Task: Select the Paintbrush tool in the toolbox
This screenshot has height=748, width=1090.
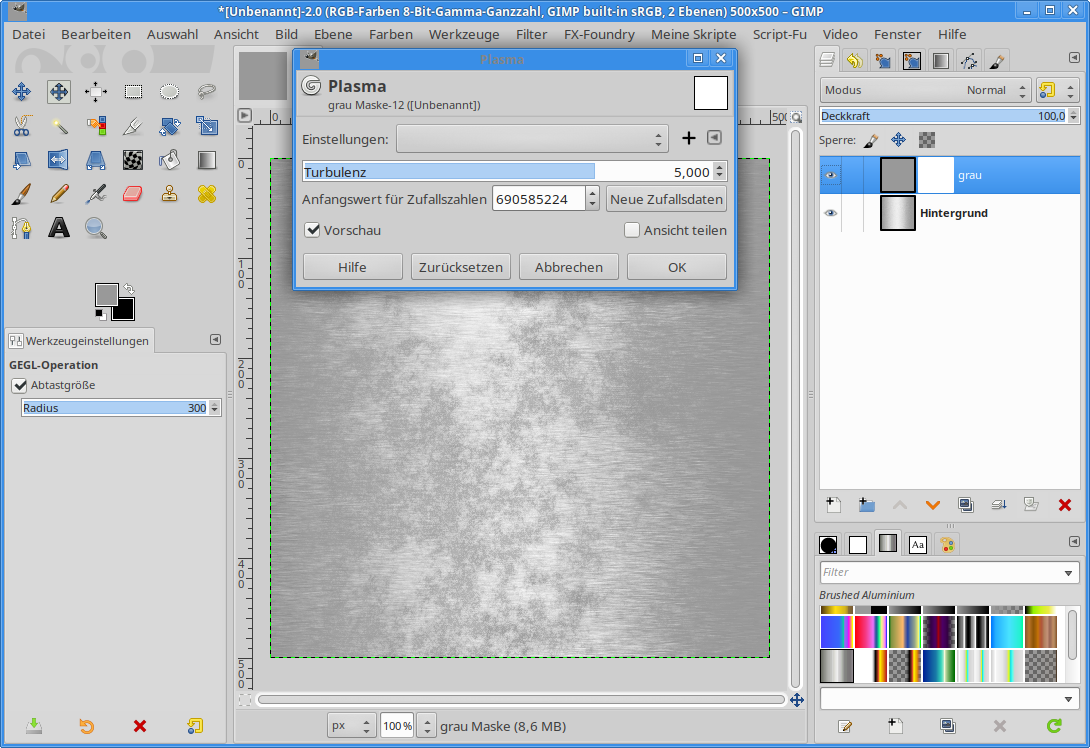Action: pos(22,194)
